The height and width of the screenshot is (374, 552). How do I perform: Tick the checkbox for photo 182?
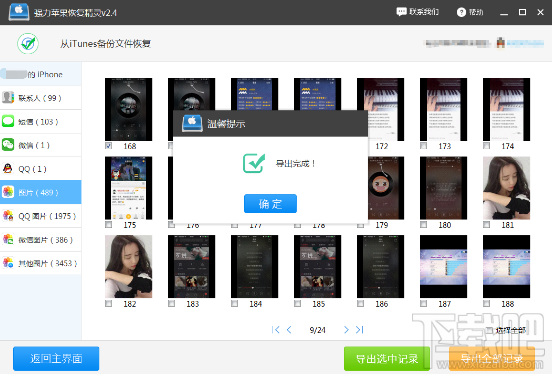(108, 304)
